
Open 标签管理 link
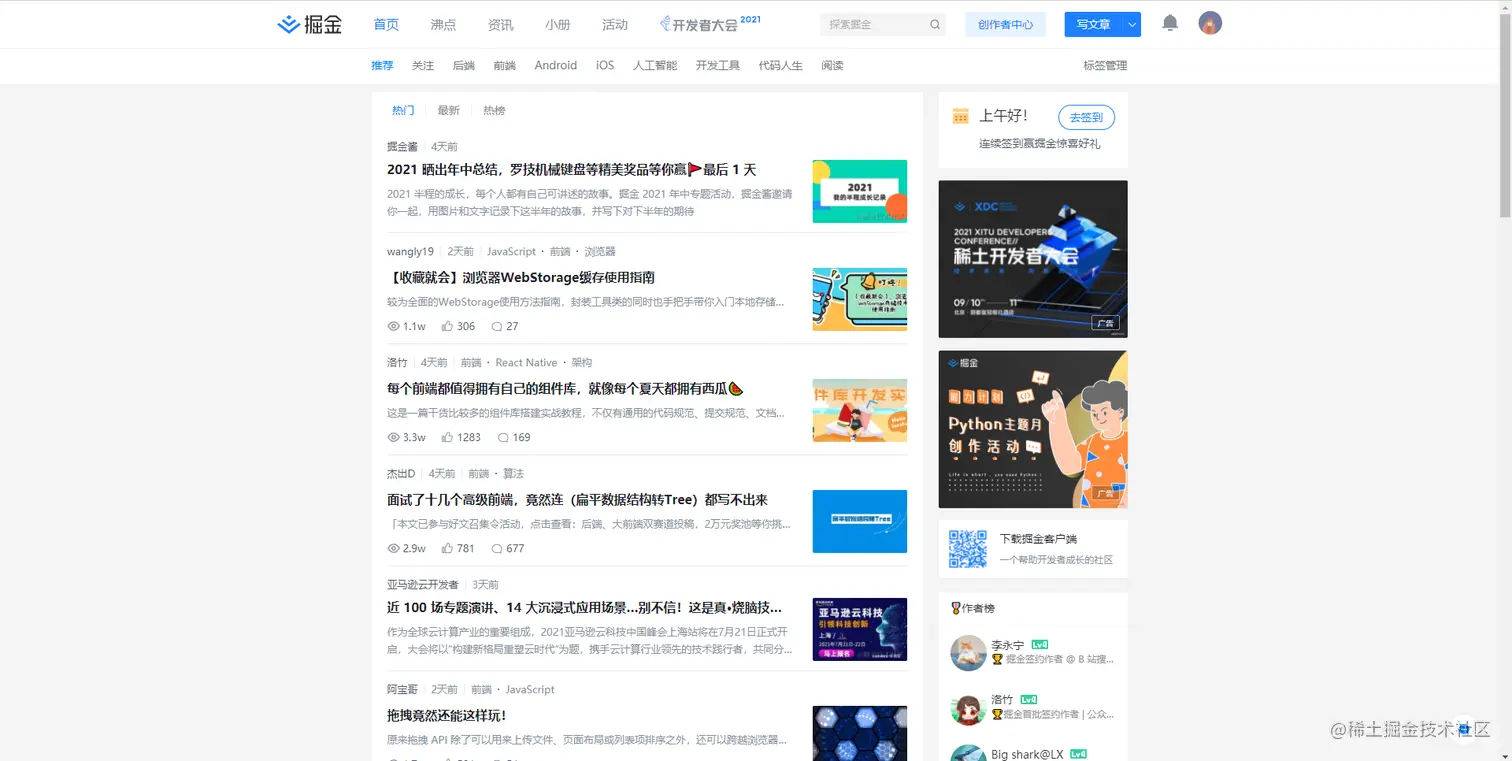1105,66
